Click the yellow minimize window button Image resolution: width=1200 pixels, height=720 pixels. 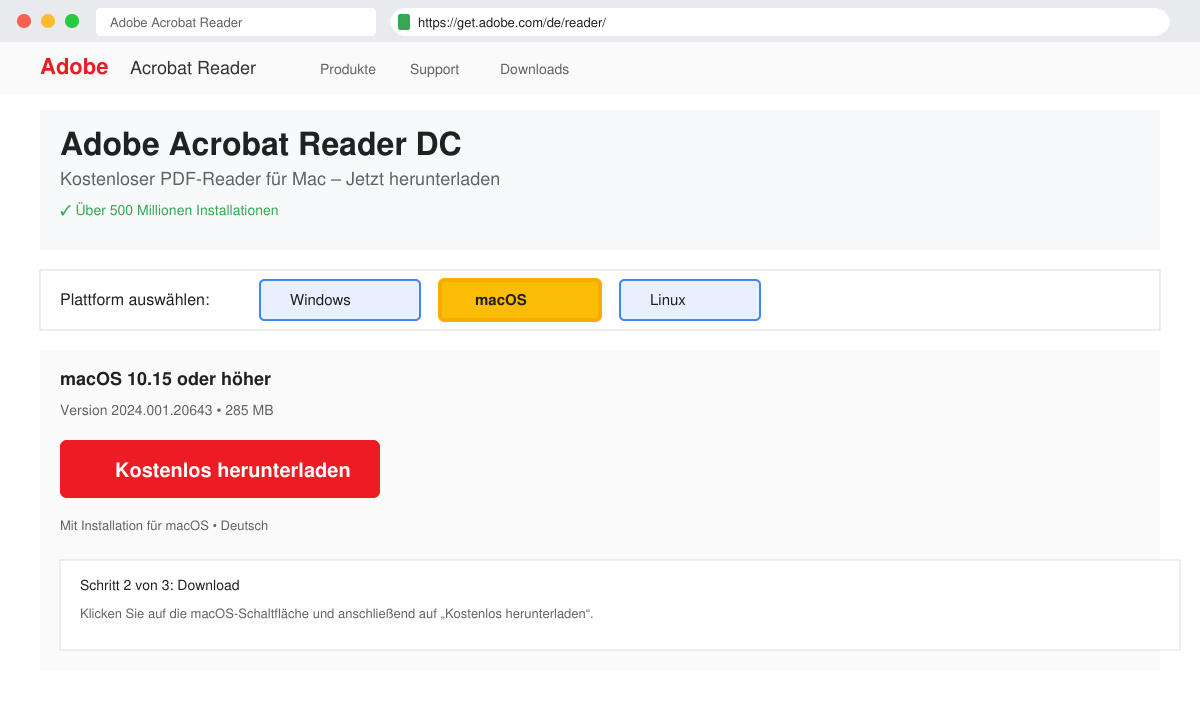point(48,21)
